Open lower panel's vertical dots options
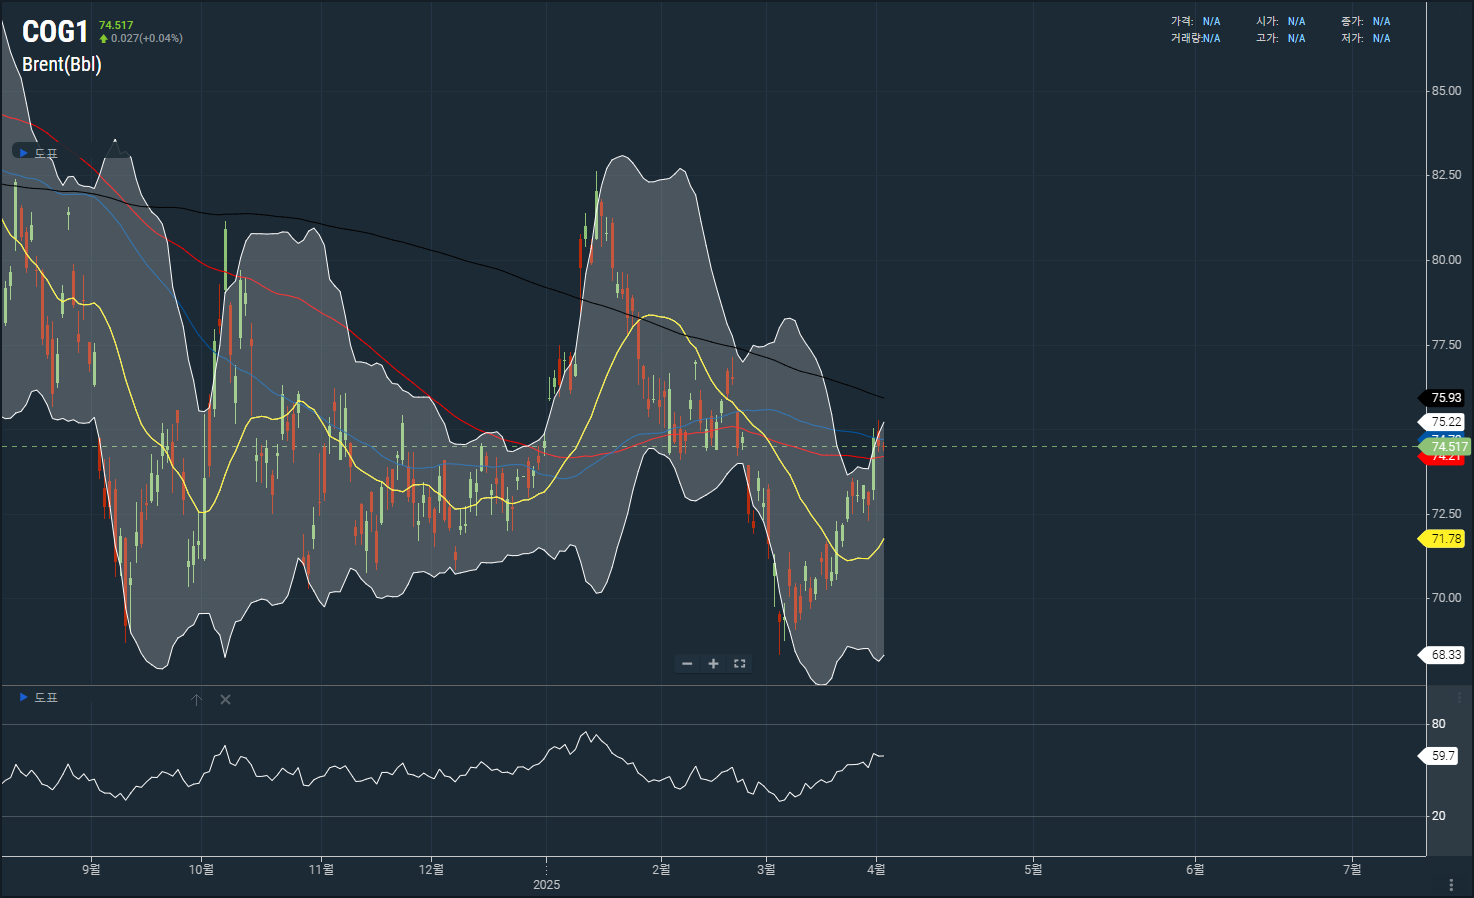The height and width of the screenshot is (898, 1474). pyautogui.click(x=1459, y=697)
